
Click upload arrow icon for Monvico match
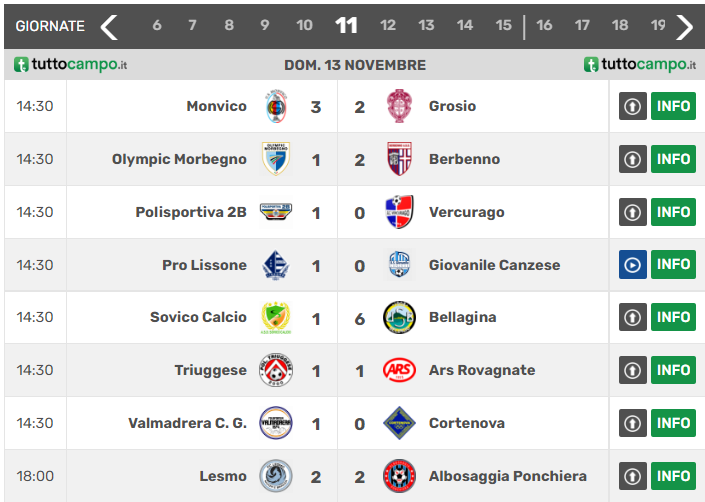point(632,106)
